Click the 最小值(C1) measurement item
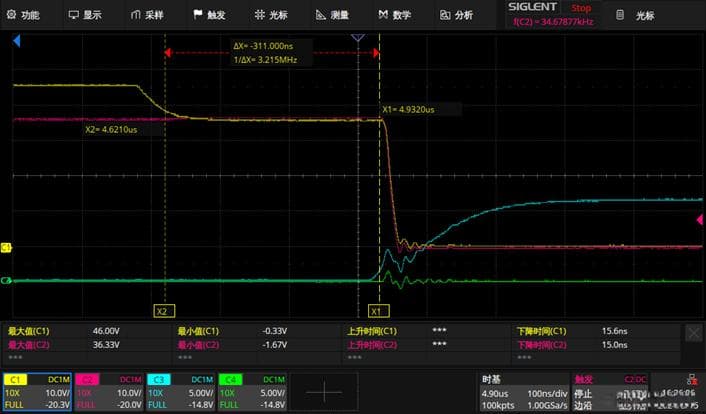This screenshot has width=706, height=414. (198, 331)
